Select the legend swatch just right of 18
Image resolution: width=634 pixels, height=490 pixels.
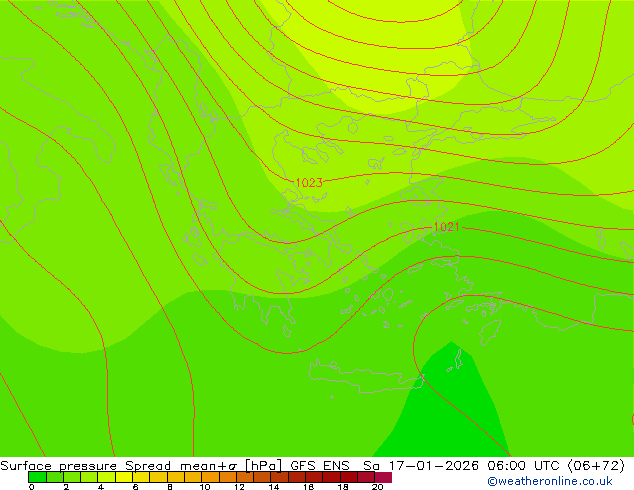[x=349, y=477]
